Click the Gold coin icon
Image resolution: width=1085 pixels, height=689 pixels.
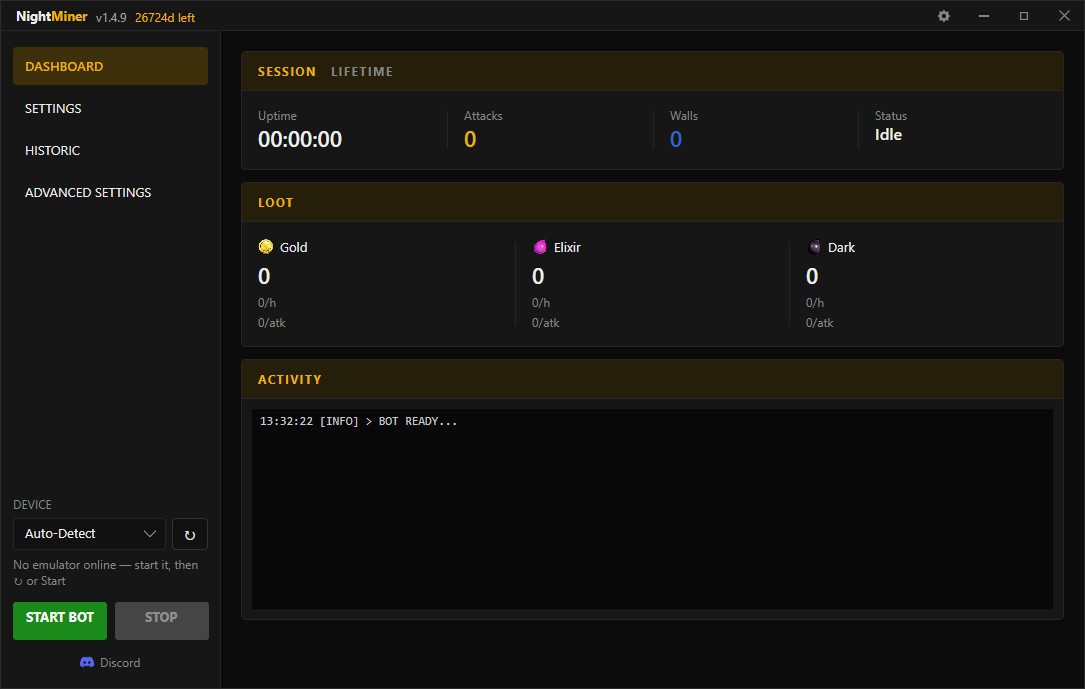coord(266,247)
